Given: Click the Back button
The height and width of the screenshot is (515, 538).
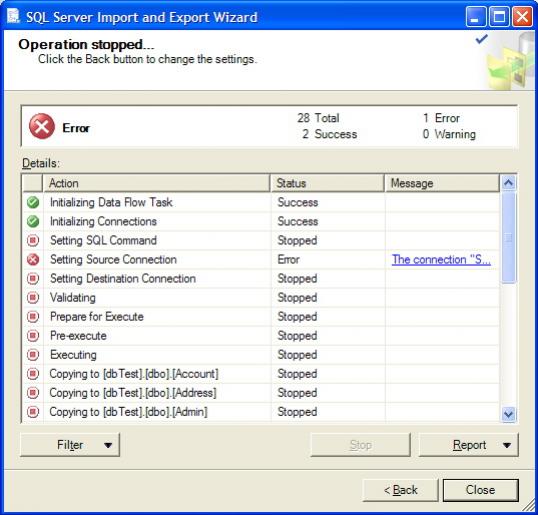Looking at the screenshot, I should click(401, 490).
